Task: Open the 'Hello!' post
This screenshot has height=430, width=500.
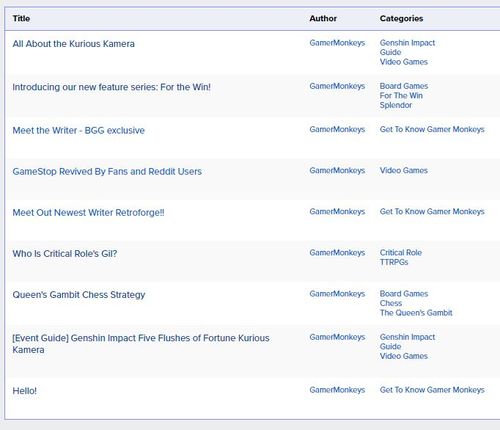Action: tap(25, 391)
